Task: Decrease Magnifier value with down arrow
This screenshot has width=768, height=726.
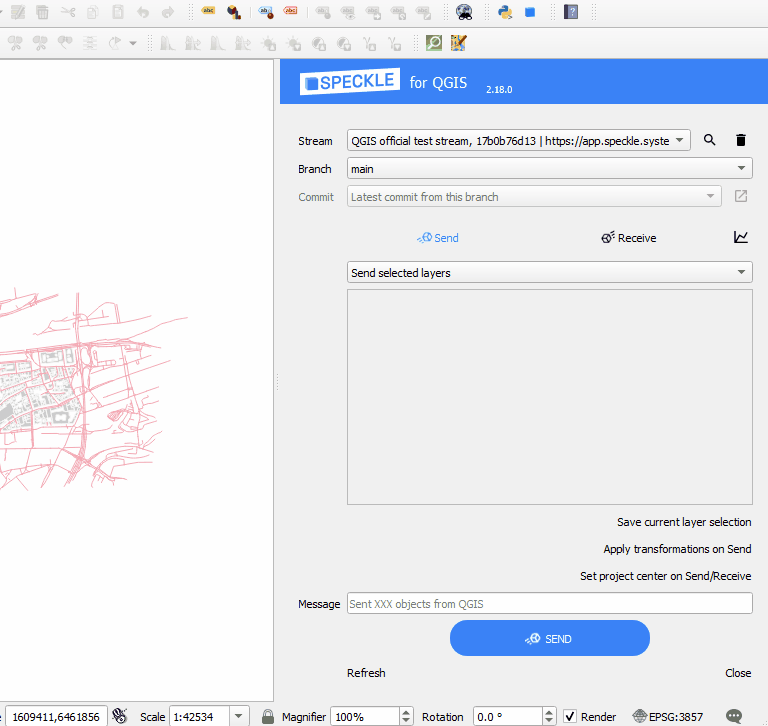Action: 406,721
